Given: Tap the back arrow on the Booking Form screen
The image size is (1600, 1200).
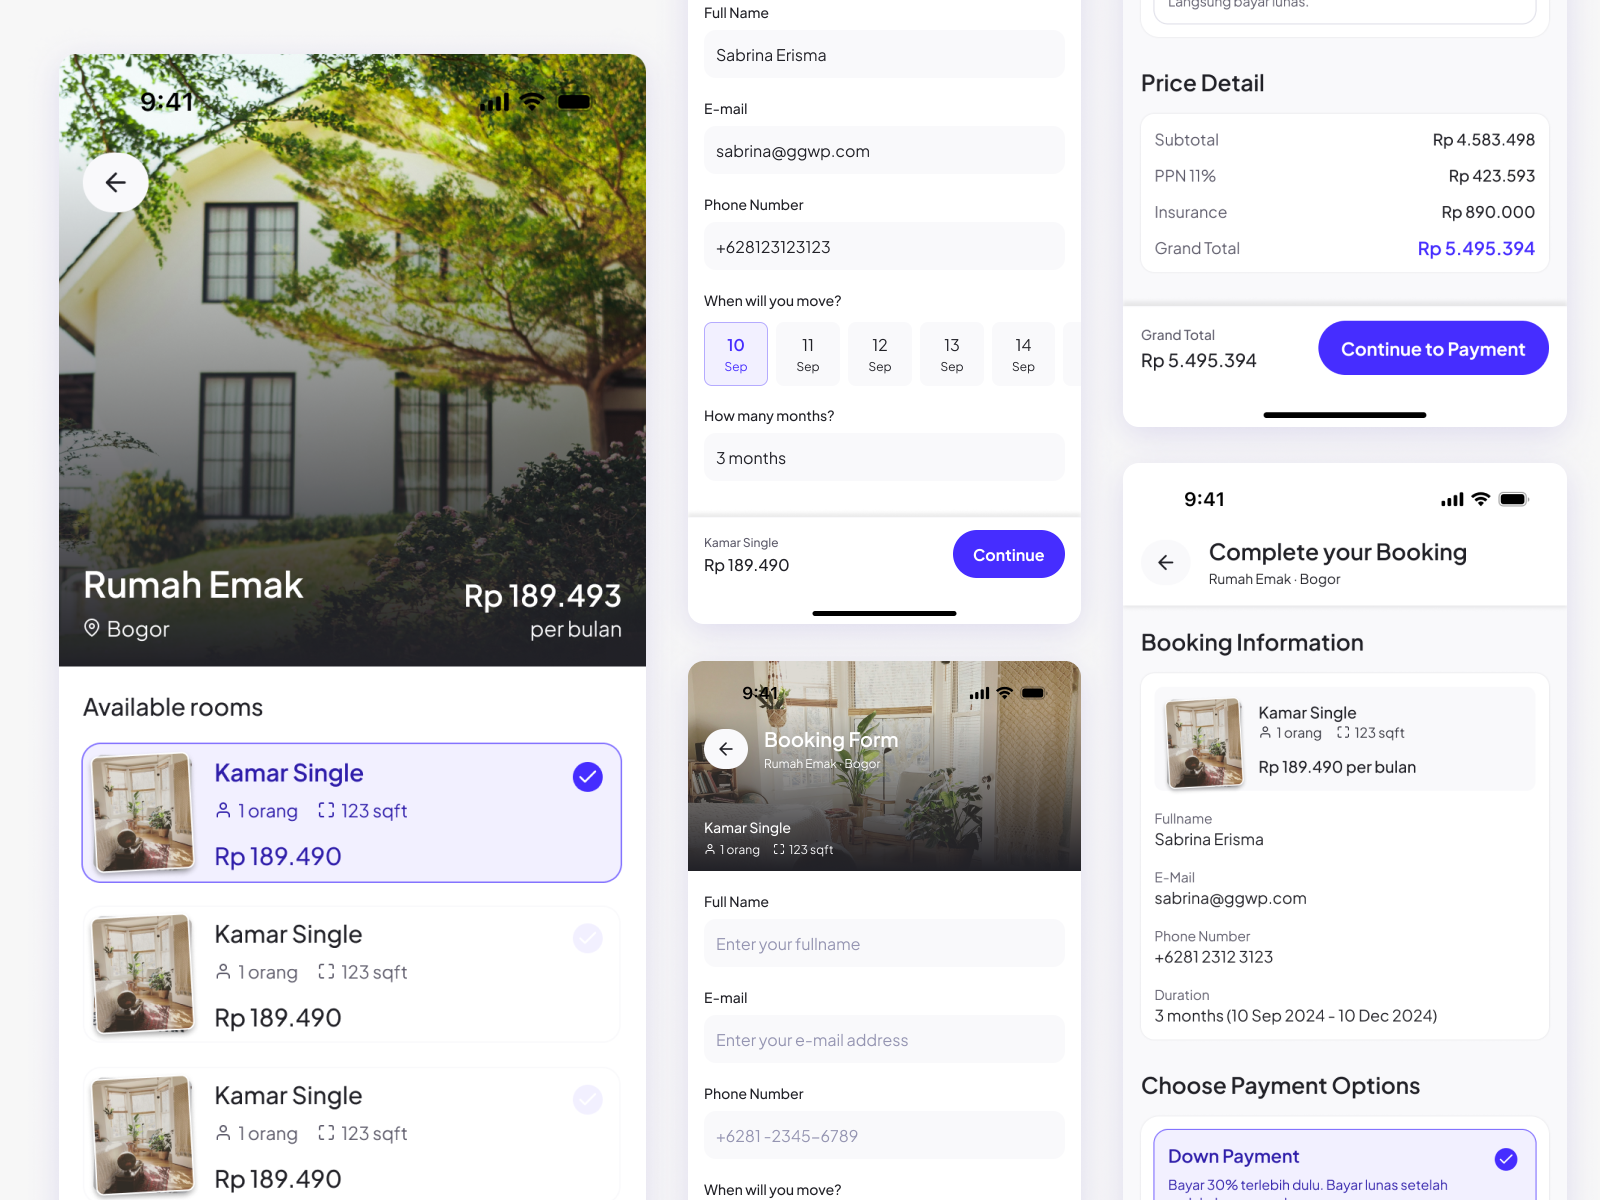Looking at the screenshot, I should 726,748.
